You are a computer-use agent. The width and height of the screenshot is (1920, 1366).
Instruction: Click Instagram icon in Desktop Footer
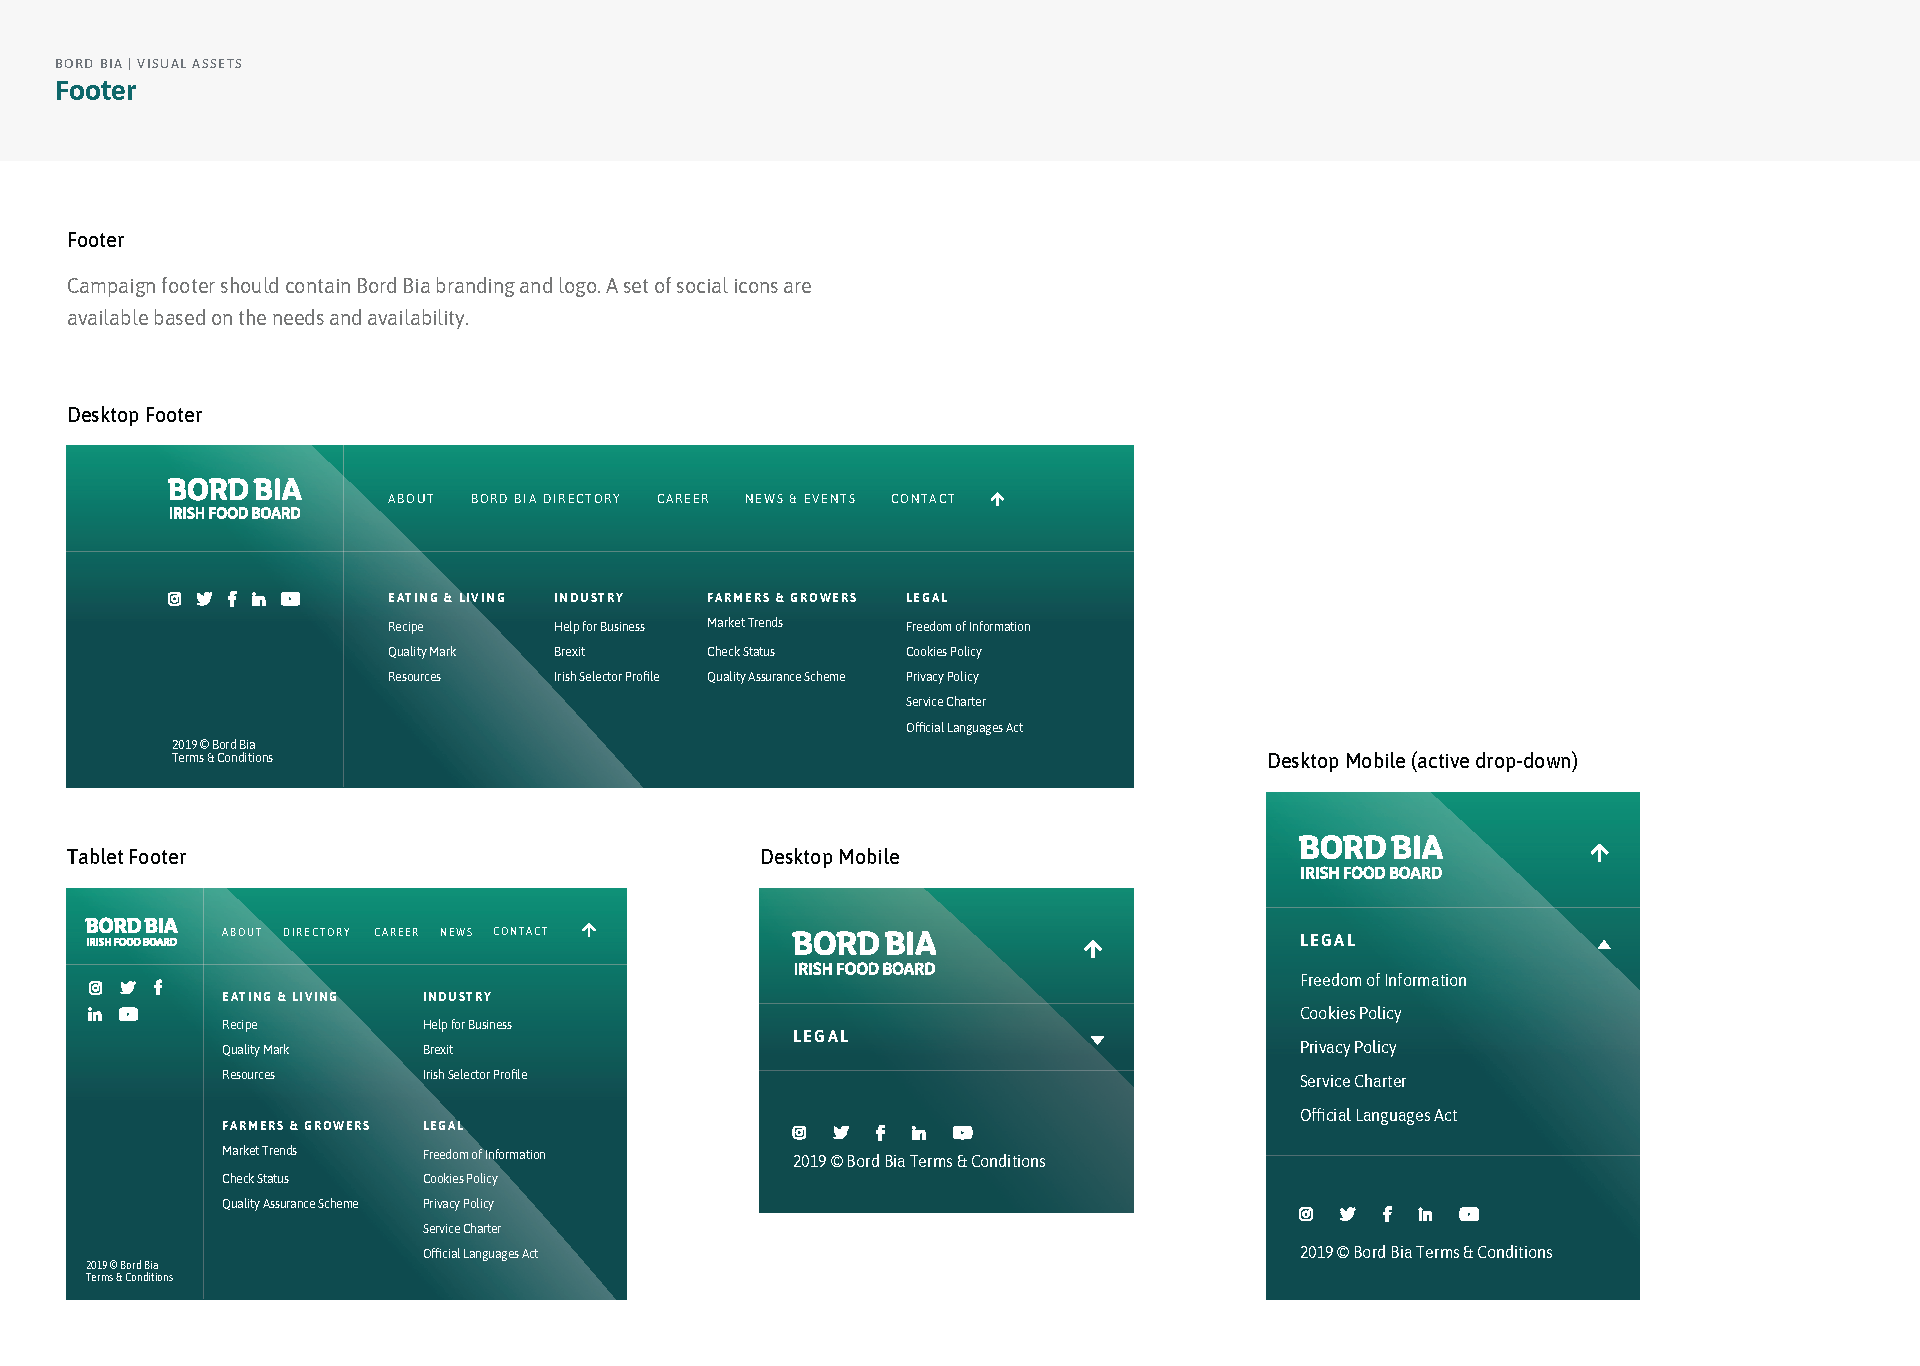tap(175, 599)
